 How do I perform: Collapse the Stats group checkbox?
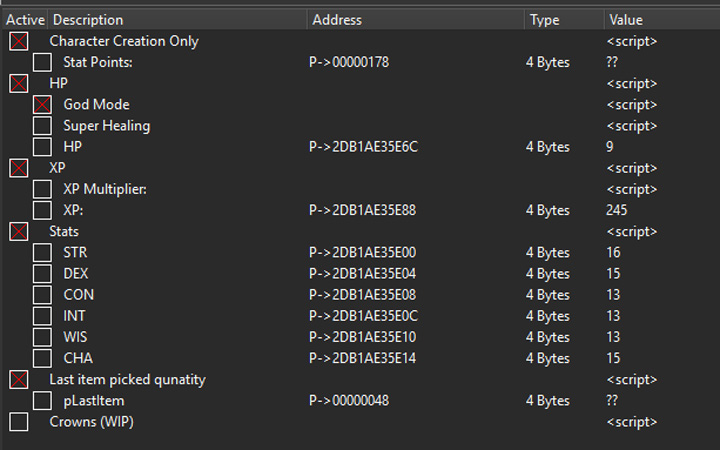tap(19, 232)
